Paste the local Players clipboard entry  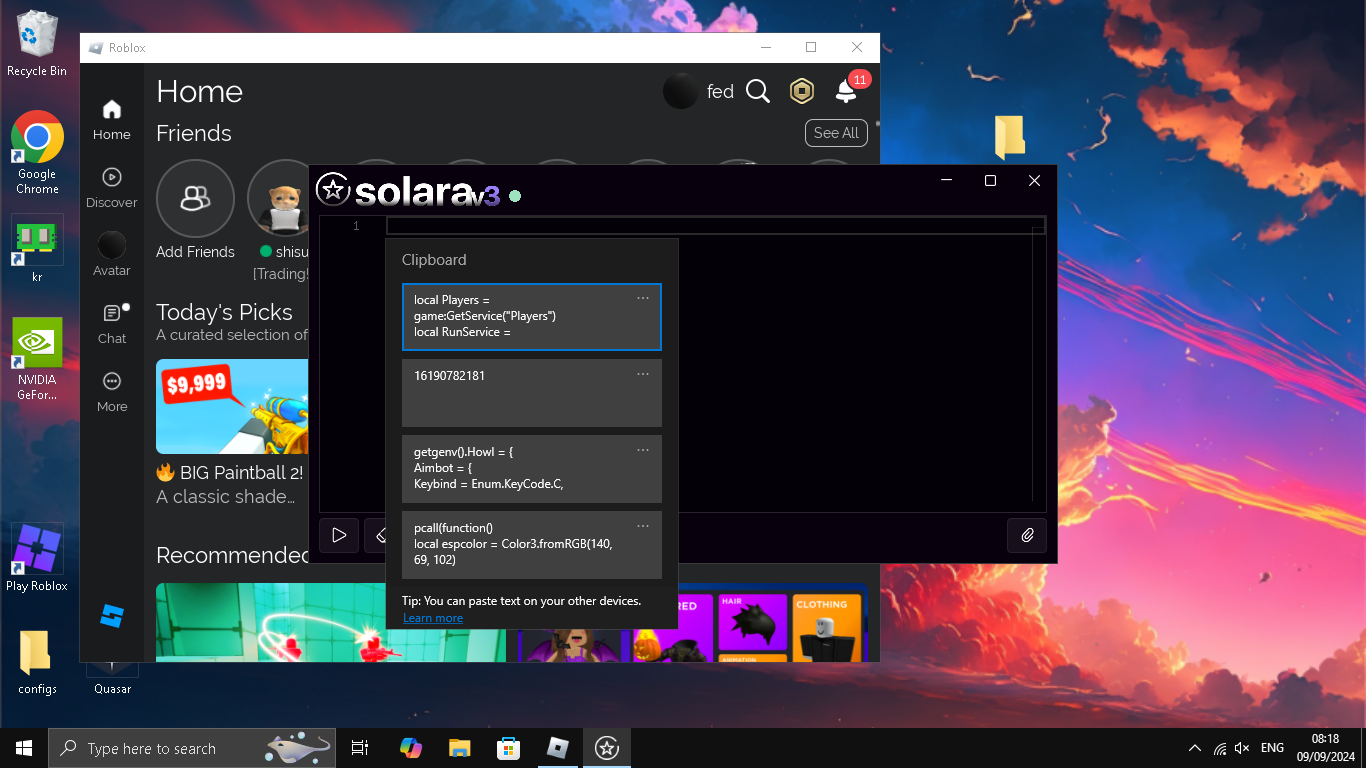click(532, 317)
